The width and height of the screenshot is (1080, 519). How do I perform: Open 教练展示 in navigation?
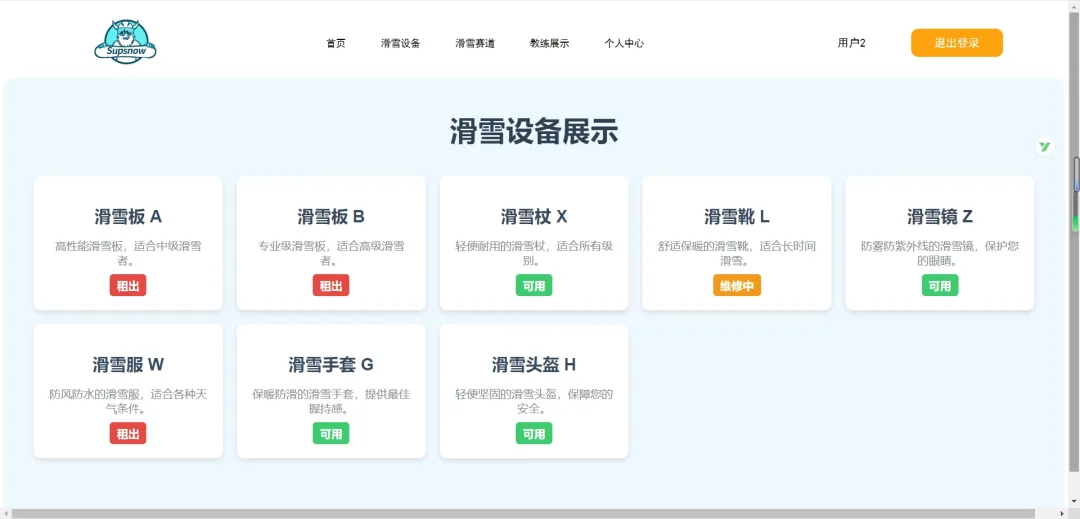tap(549, 43)
